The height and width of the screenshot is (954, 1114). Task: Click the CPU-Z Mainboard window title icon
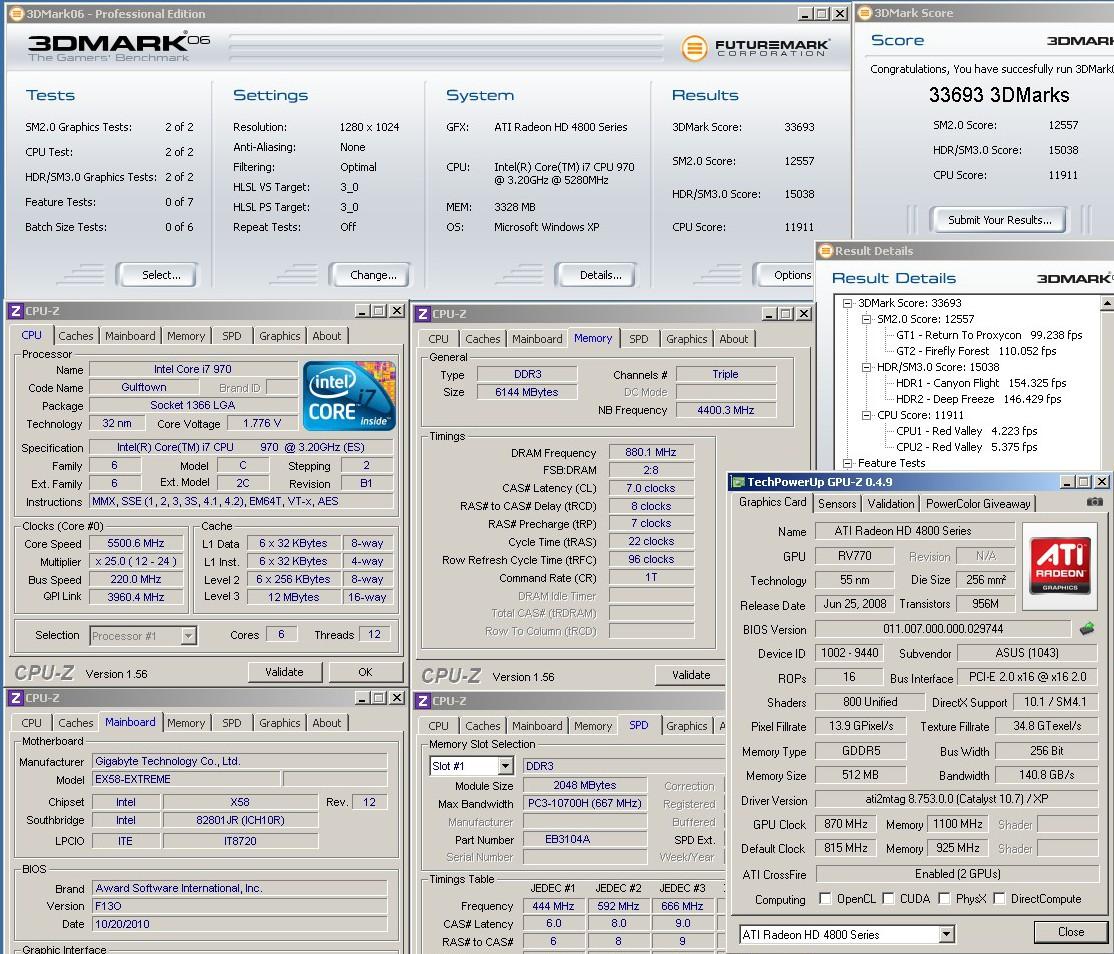pos(16,698)
